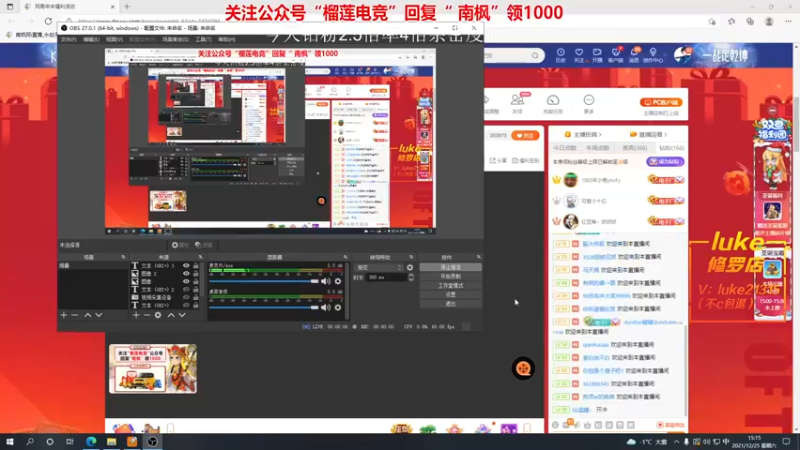Click 开始录制 in OBS controls

[x=451, y=277]
